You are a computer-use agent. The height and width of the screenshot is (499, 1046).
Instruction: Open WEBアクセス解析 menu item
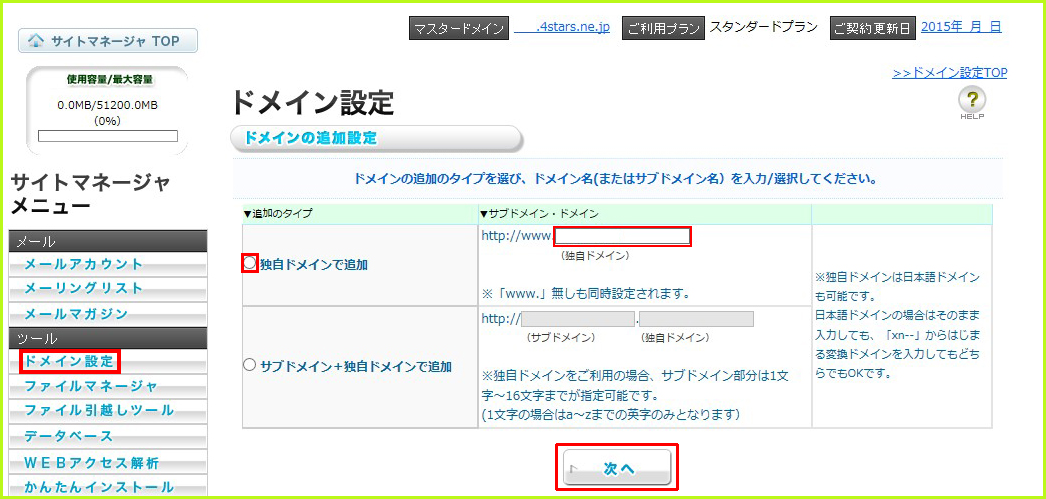(x=91, y=462)
